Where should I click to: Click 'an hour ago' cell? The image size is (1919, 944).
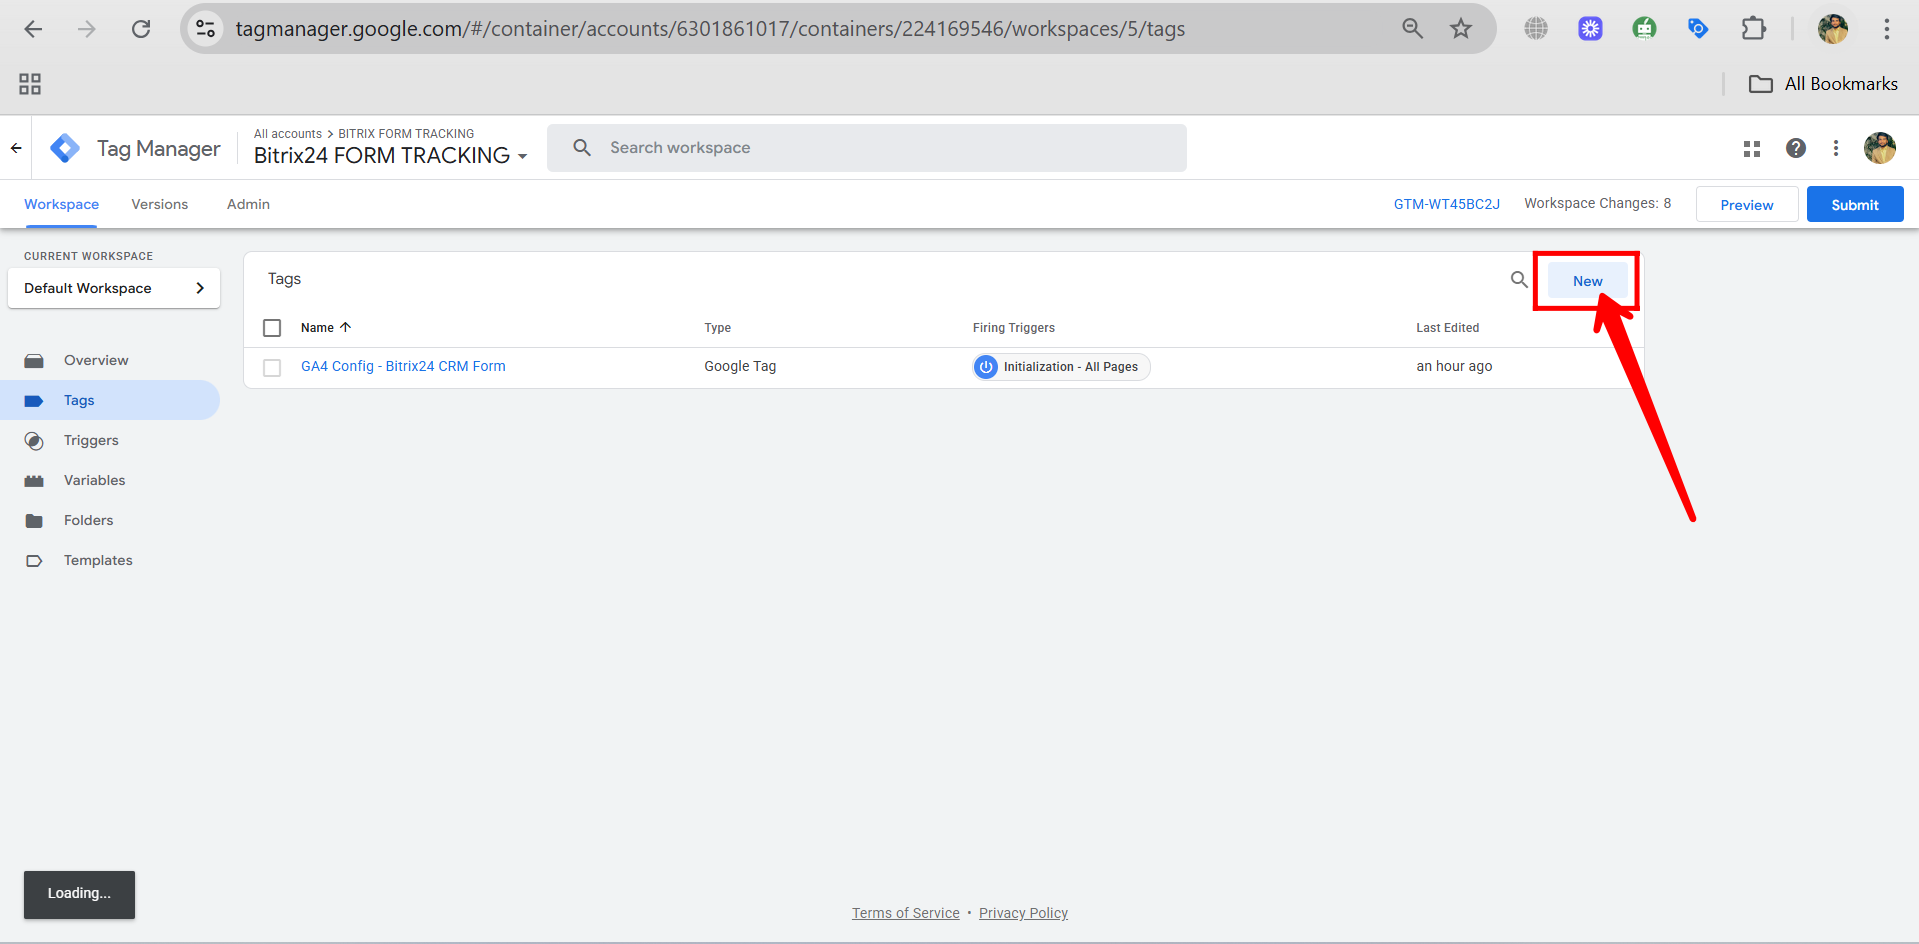pos(1454,366)
